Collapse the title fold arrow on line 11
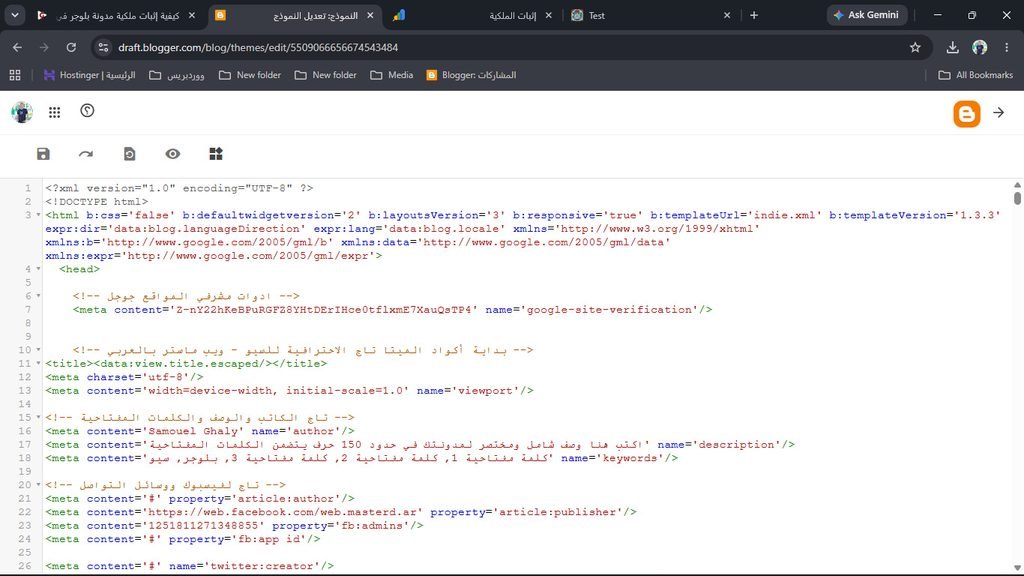 click(39, 363)
